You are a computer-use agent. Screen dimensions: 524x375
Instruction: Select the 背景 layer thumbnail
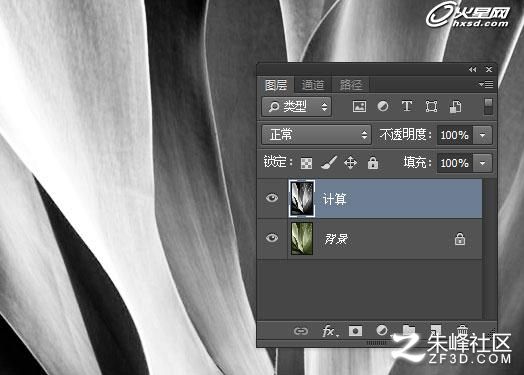click(x=302, y=239)
